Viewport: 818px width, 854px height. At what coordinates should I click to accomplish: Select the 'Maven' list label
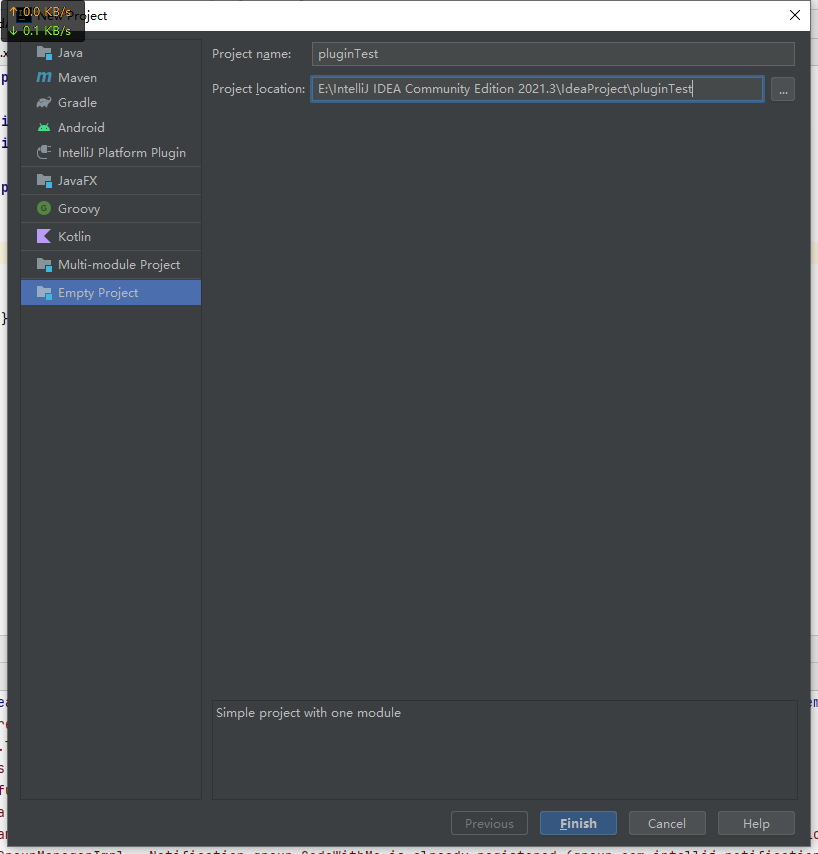tap(77, 78)
